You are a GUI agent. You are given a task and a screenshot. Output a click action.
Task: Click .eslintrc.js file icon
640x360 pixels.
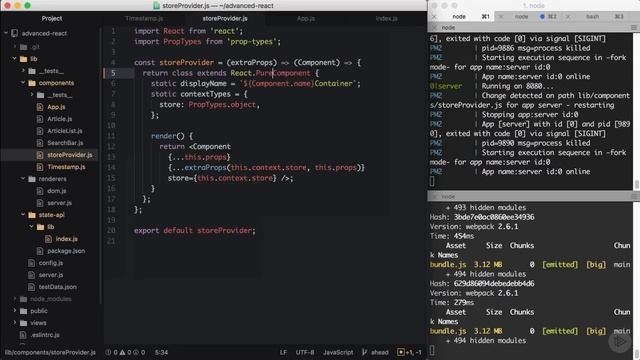pos(23,335)
